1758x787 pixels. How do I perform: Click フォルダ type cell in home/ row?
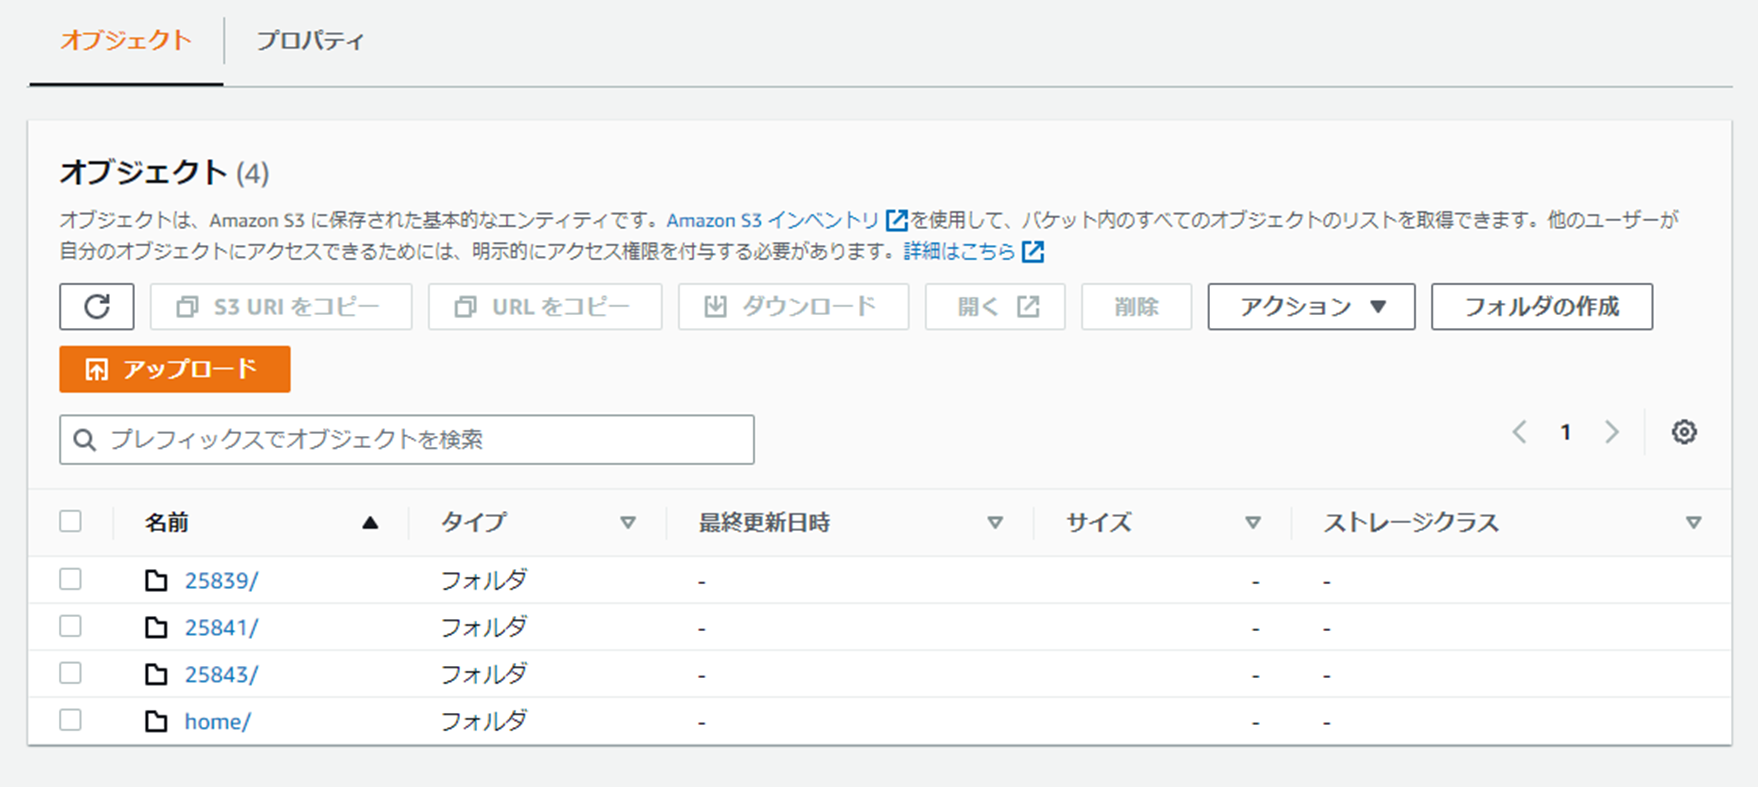click(x=484, y=721)
